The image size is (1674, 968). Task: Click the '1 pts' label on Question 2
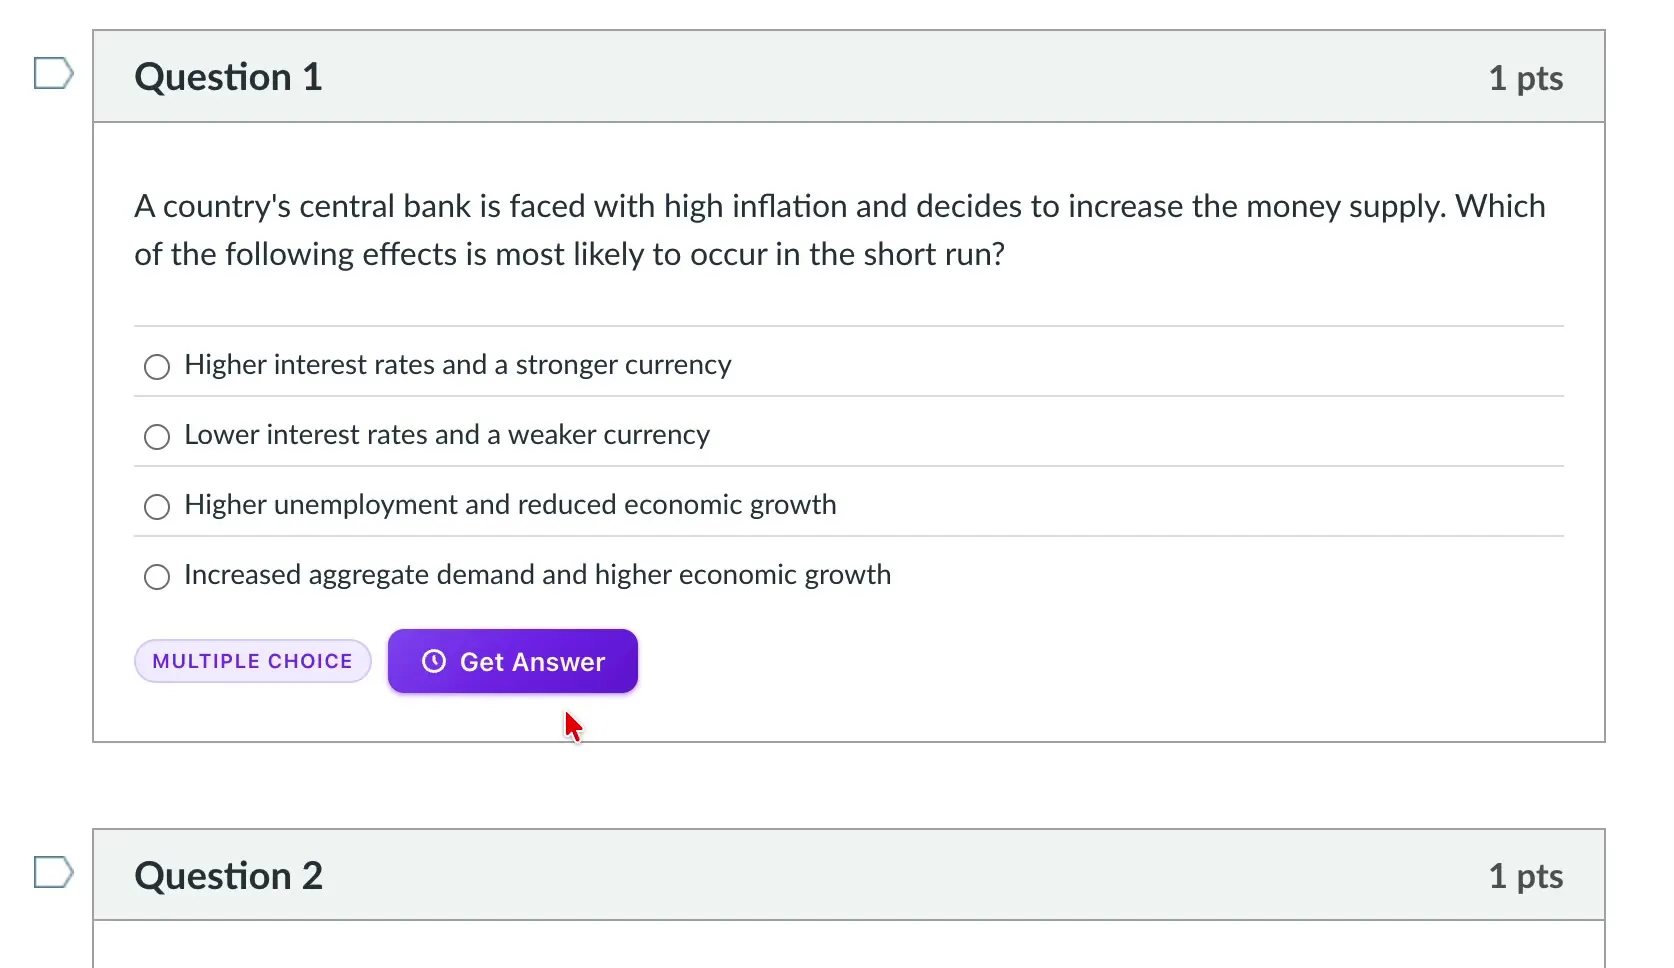coord(1526,876)
